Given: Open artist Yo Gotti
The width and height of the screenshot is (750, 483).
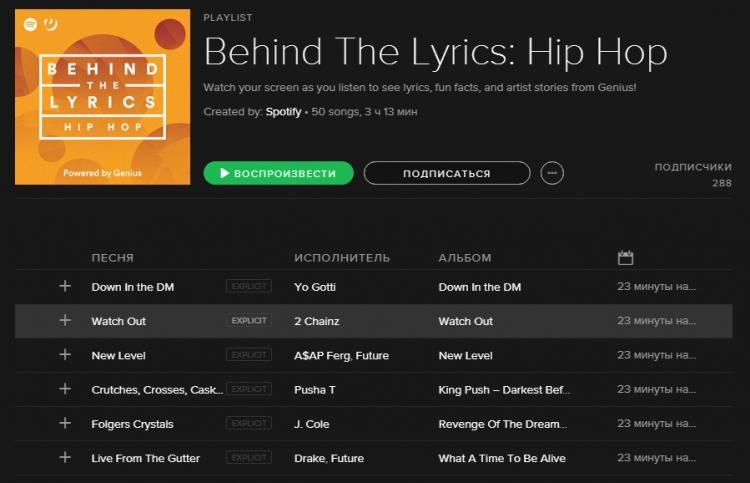Looking at the screenshot, I should pos(315,287).
